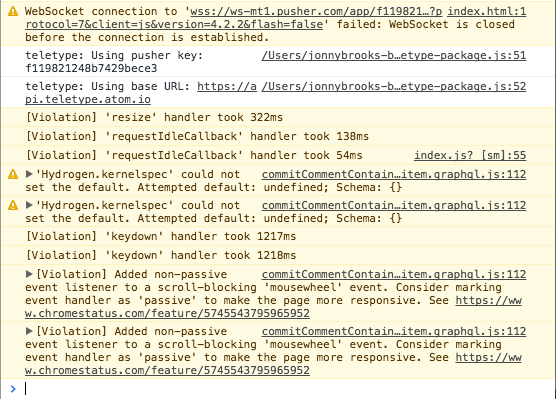Screen dimensions: 556x399
Task: Expand the second non-passive mousewheel violation
Action: pos(29,331)
